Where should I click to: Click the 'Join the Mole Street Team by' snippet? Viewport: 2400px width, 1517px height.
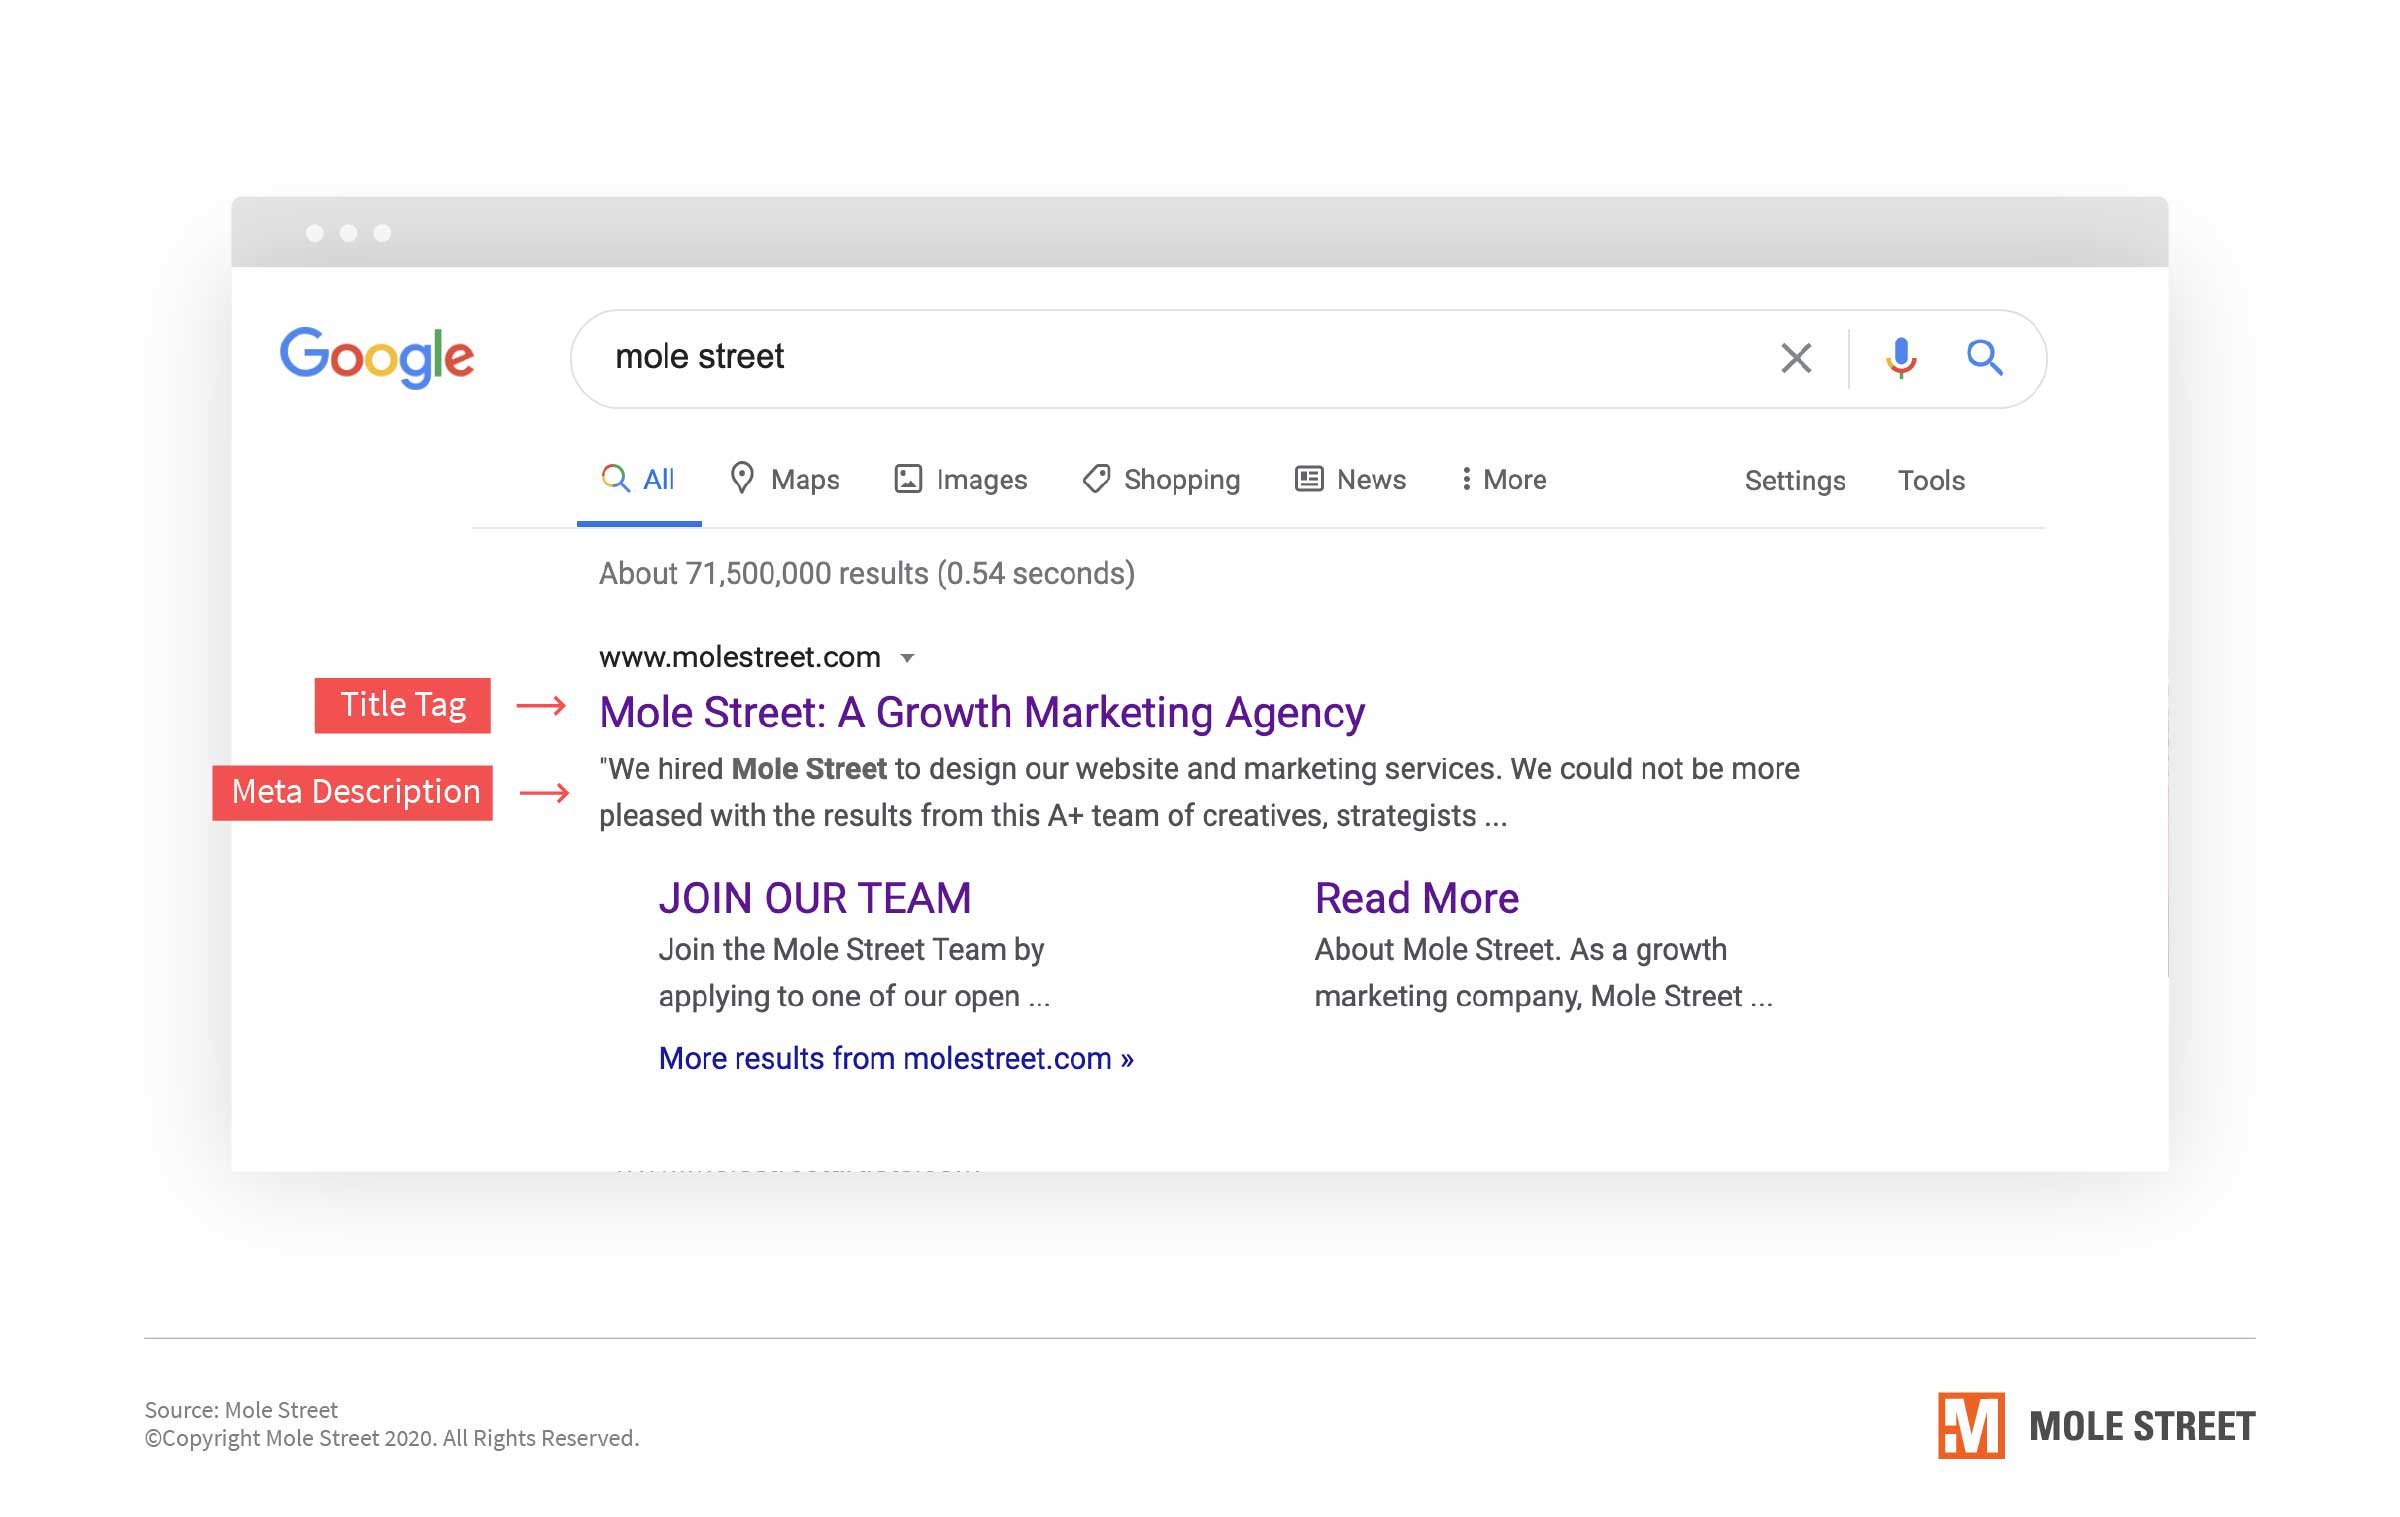coord(854,973)
